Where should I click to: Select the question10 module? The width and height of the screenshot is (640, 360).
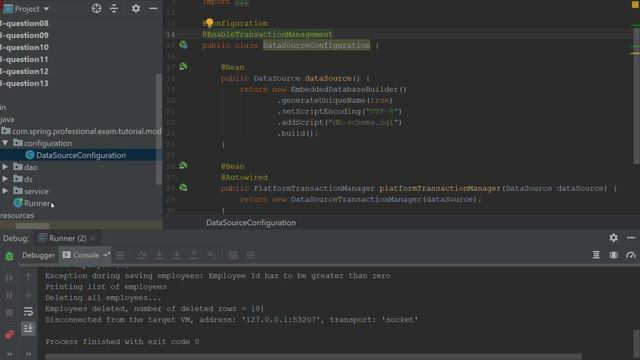coord(24,47)
